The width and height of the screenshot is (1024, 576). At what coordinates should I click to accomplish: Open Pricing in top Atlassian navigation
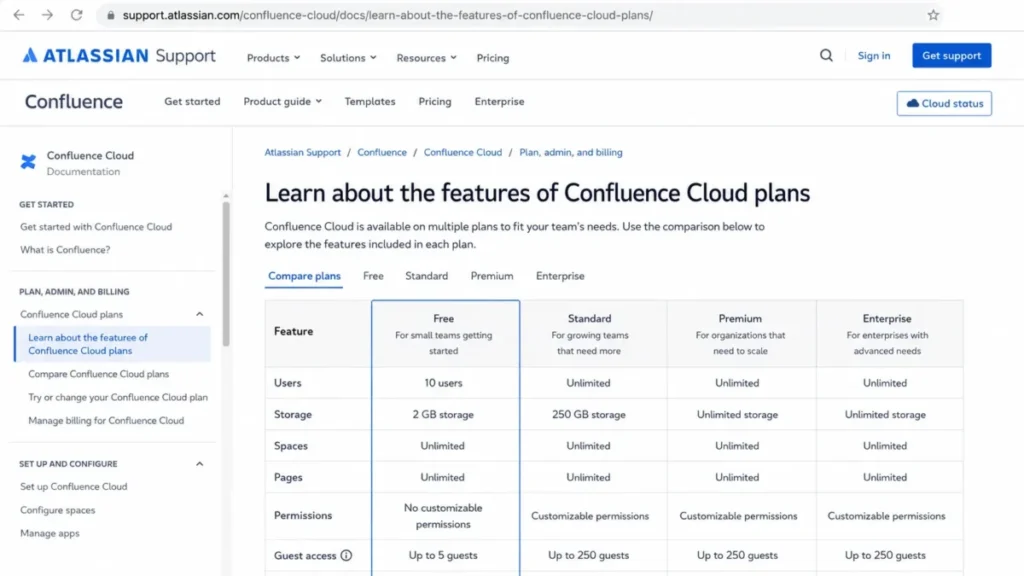(492, 57)
